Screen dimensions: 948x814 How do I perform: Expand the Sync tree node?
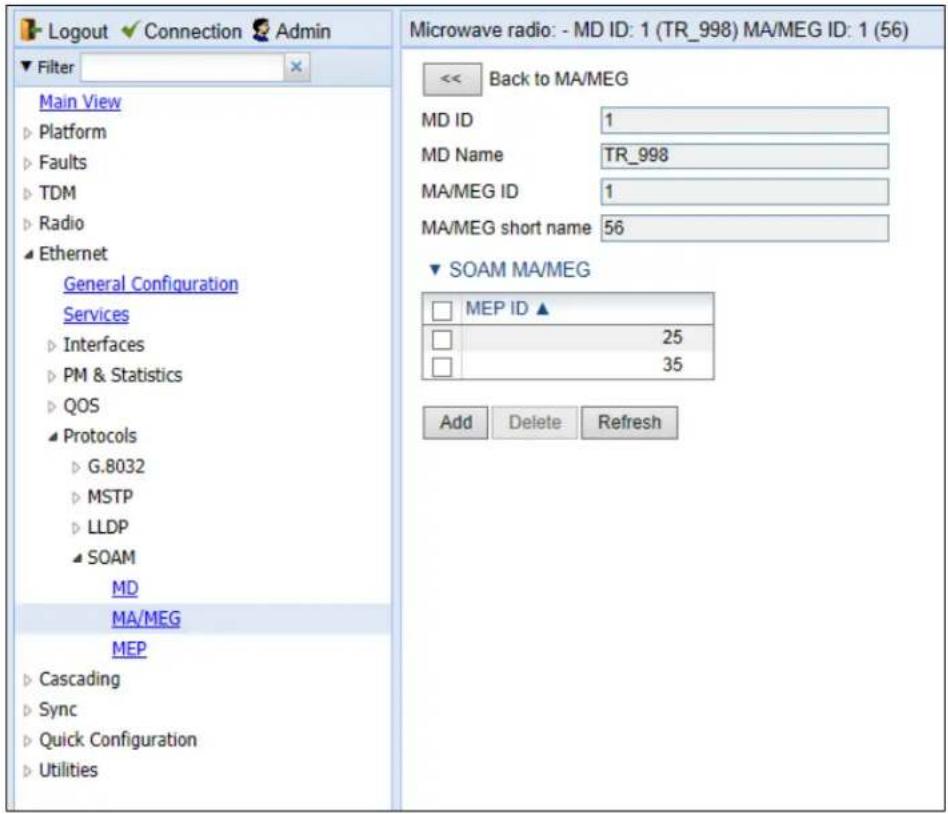click(x=27, y=711)
